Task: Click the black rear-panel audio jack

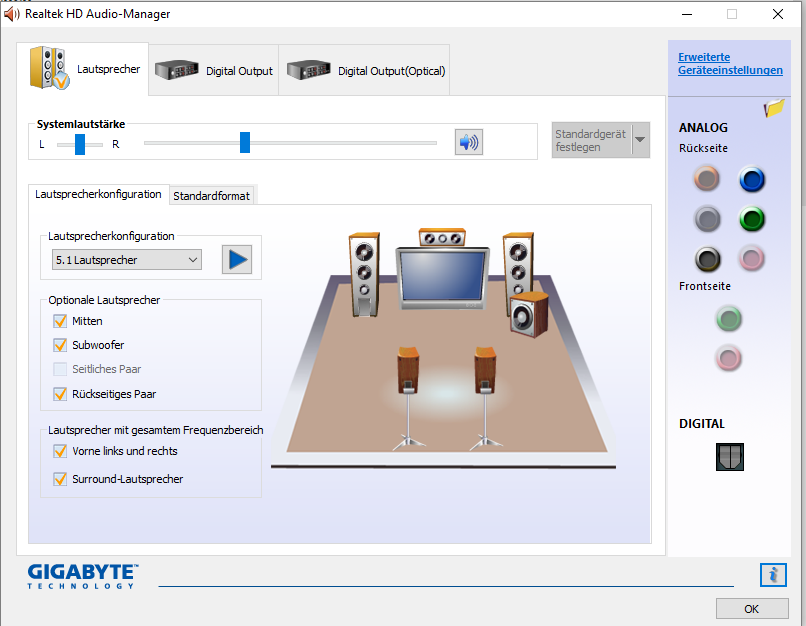Action: (x=707, y=259)
